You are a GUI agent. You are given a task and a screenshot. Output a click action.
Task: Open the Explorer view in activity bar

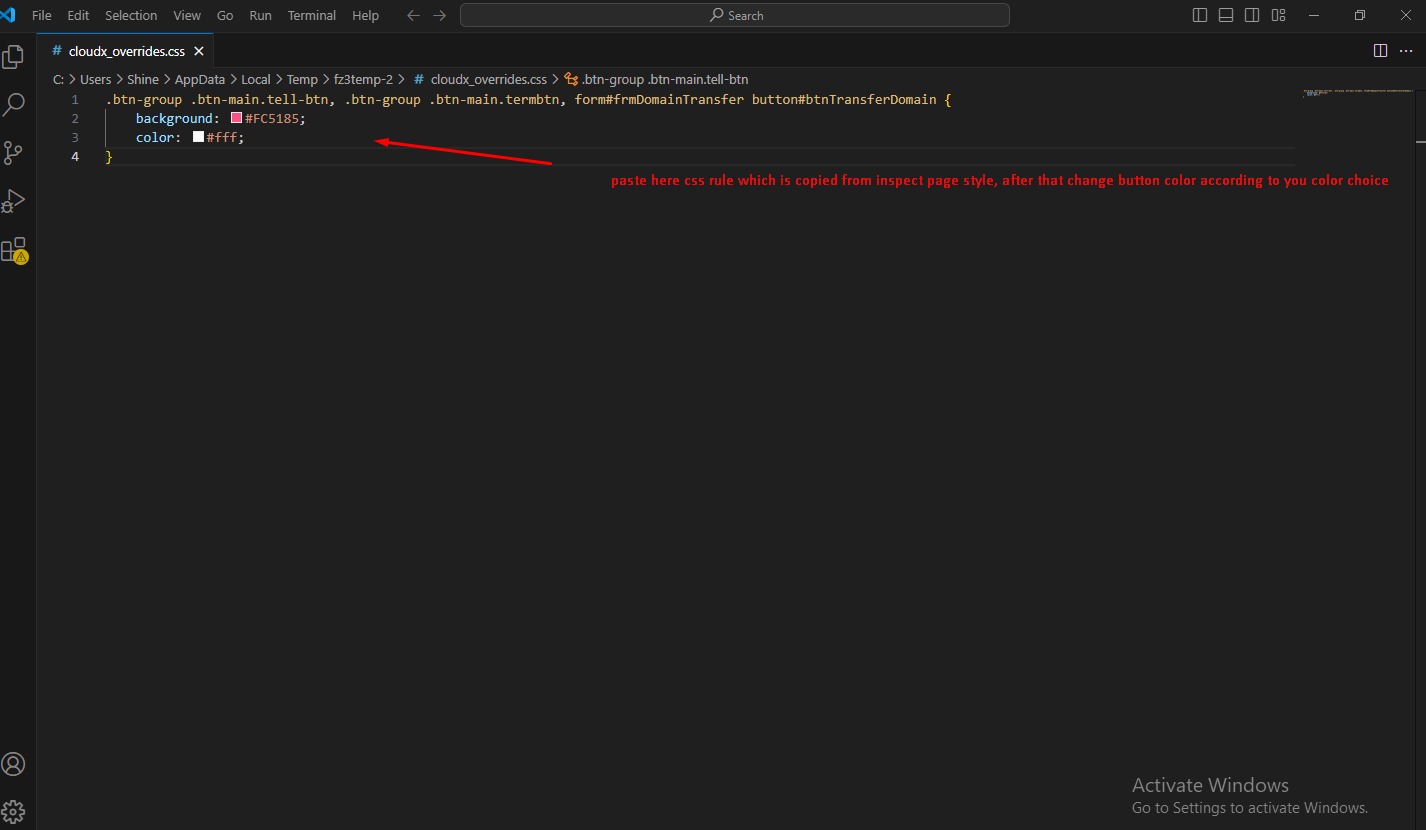(x=14, y=57)
